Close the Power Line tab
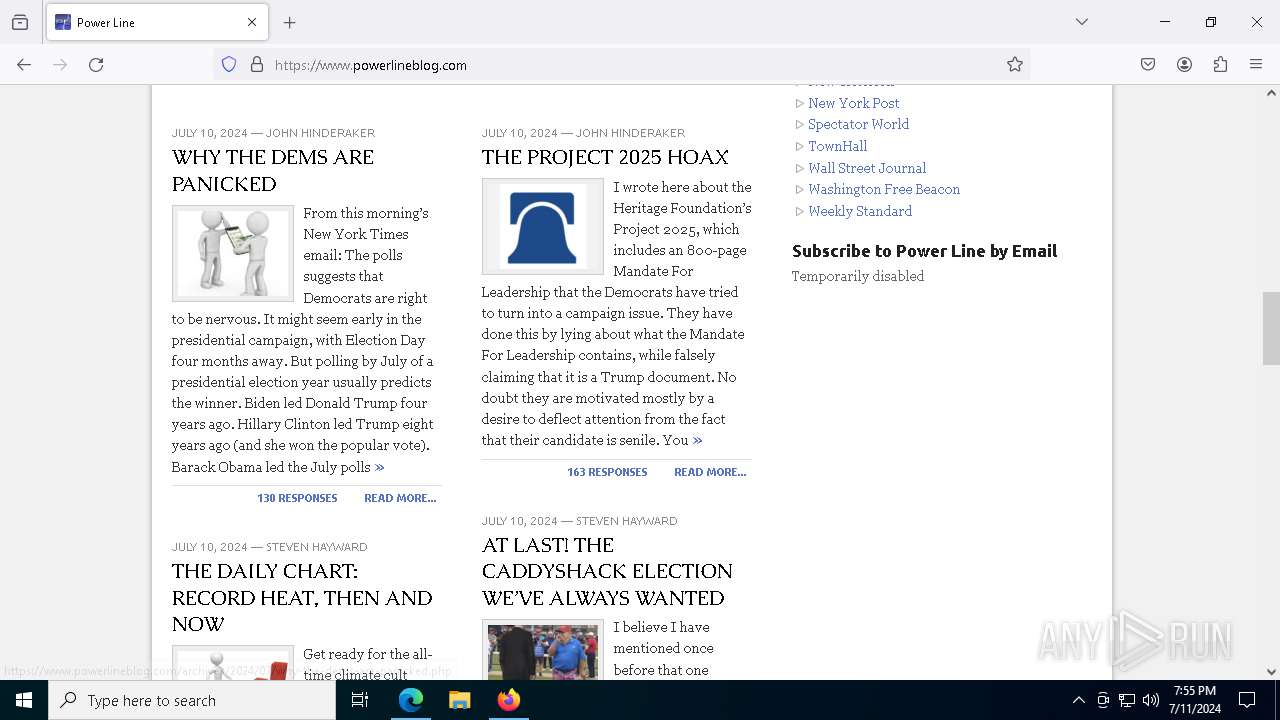The width and height of the screenshot is (1280, 720). pyautogui.click(x=252, y=22)
